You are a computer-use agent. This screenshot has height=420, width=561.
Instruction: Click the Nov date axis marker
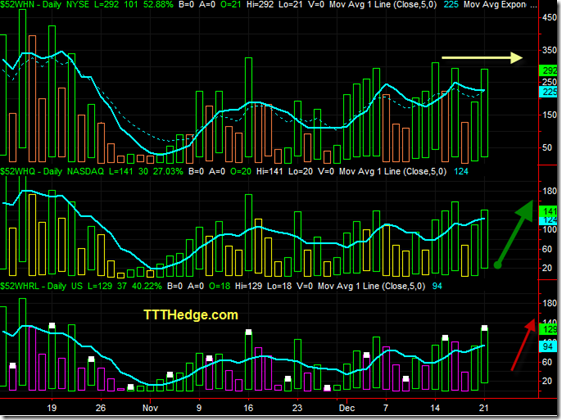pyautogui.click(x=150, y=408)
